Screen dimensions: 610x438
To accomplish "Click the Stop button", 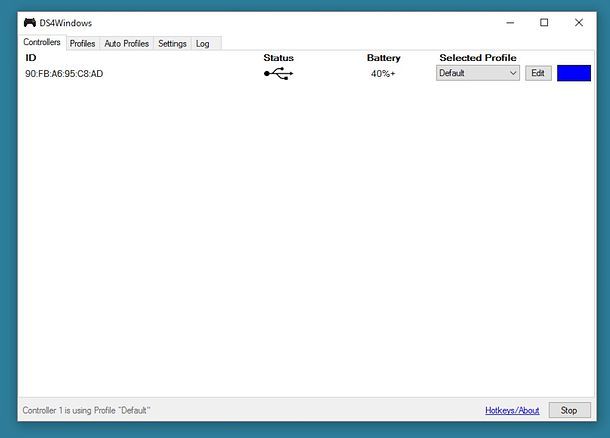I will point(570,410).
